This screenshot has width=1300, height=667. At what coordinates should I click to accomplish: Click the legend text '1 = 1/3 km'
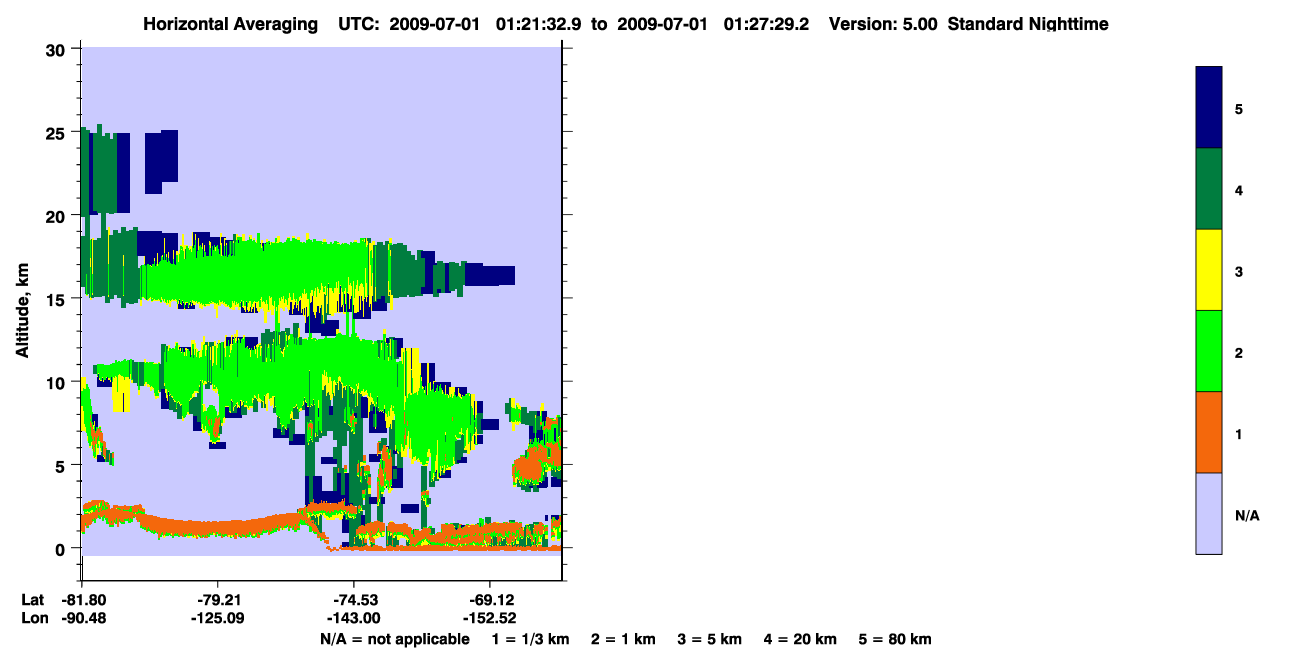pyautogui.click(x=530, y=639)
